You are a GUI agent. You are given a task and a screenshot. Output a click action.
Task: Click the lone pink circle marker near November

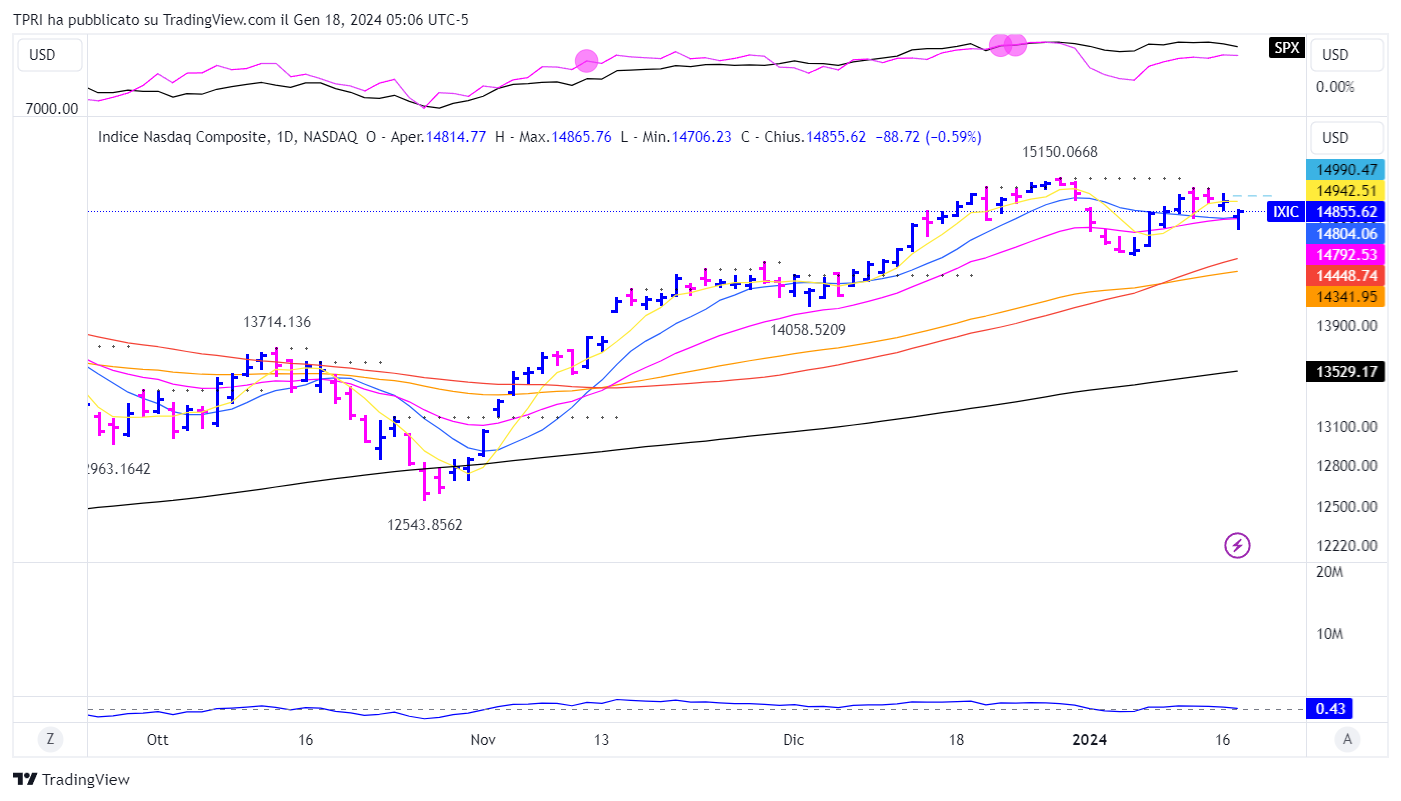(586, 61)
